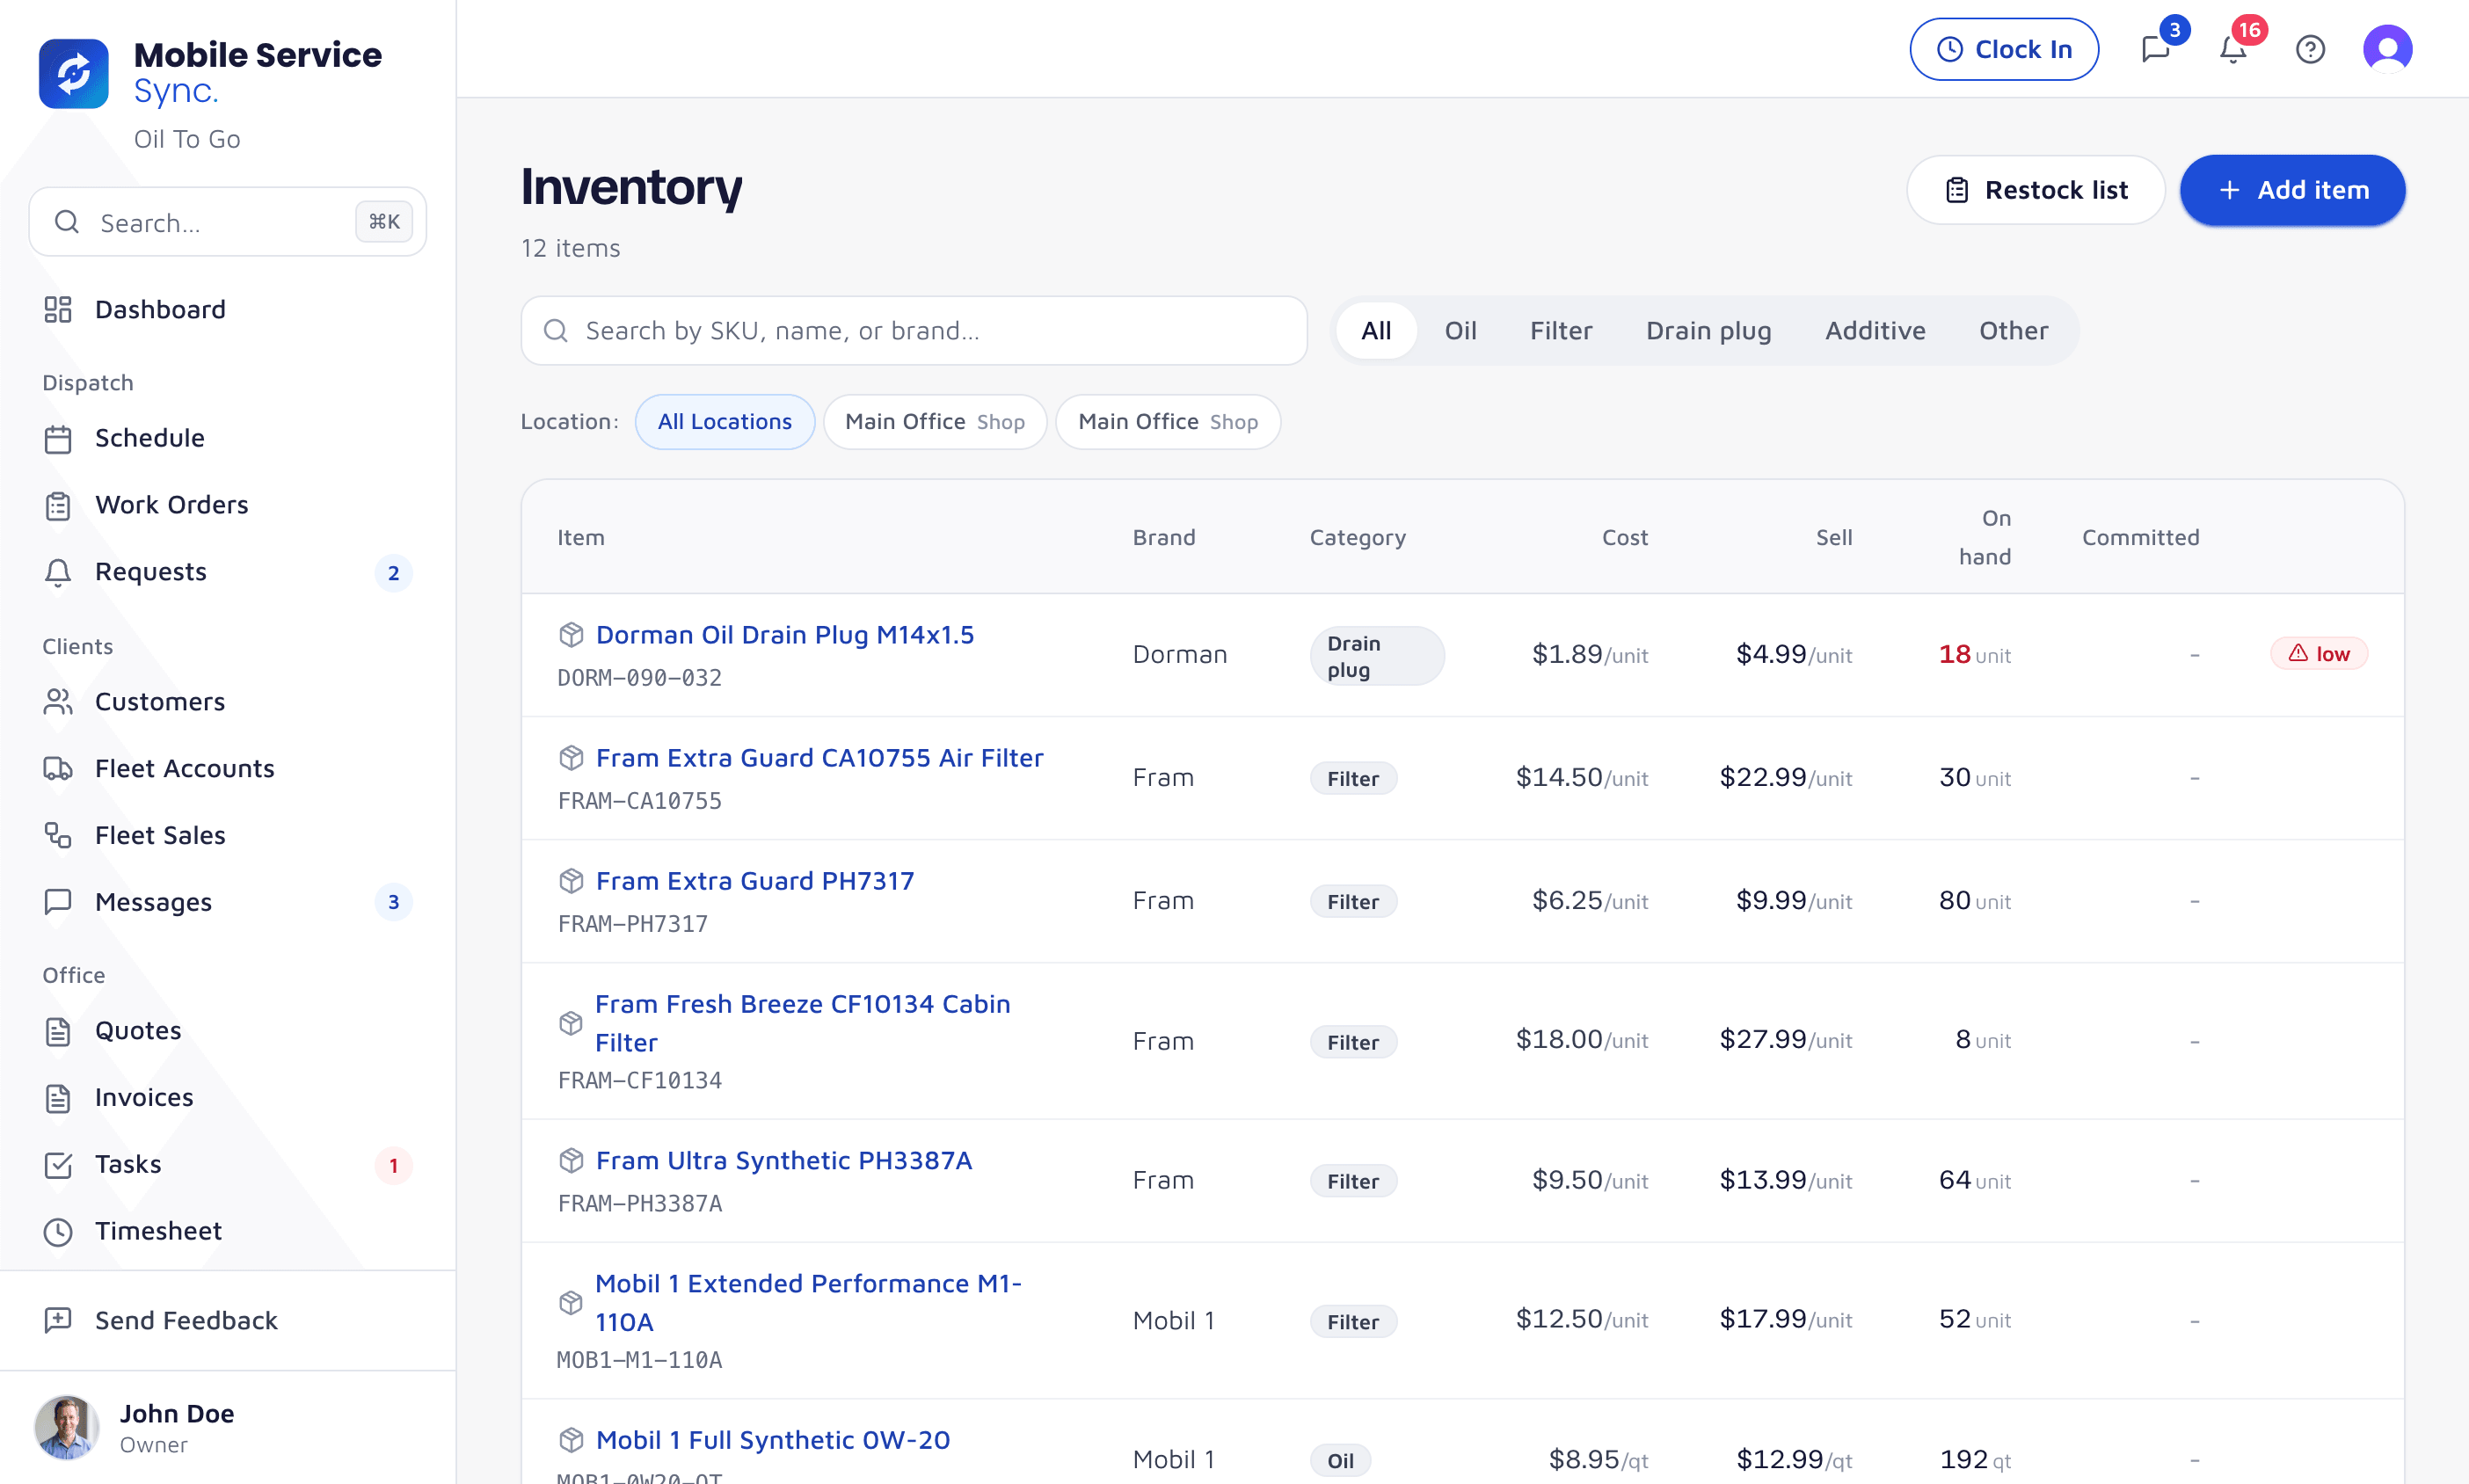Focus the Search by SKU, name, or brand field
Viewport: 2469px width, 1484px height.
pyautogui.click(x=914, y=330)
